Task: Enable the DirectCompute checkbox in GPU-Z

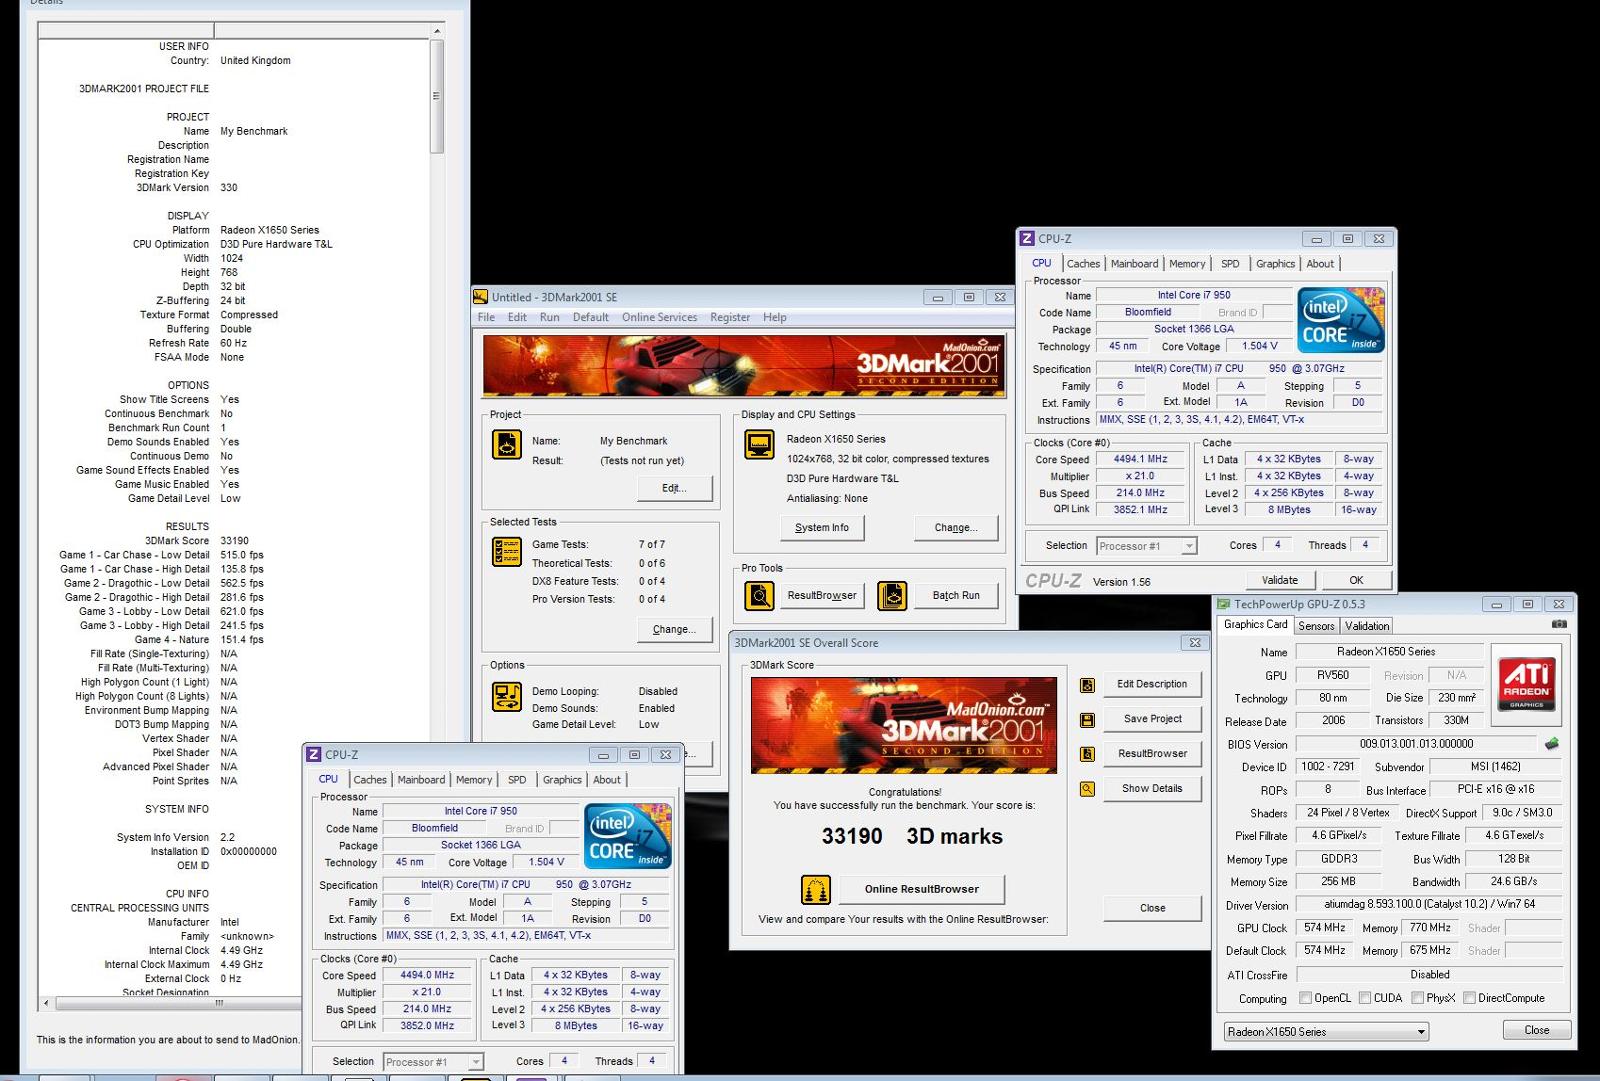Action: pyautogui.click(x=1469, y=998)
